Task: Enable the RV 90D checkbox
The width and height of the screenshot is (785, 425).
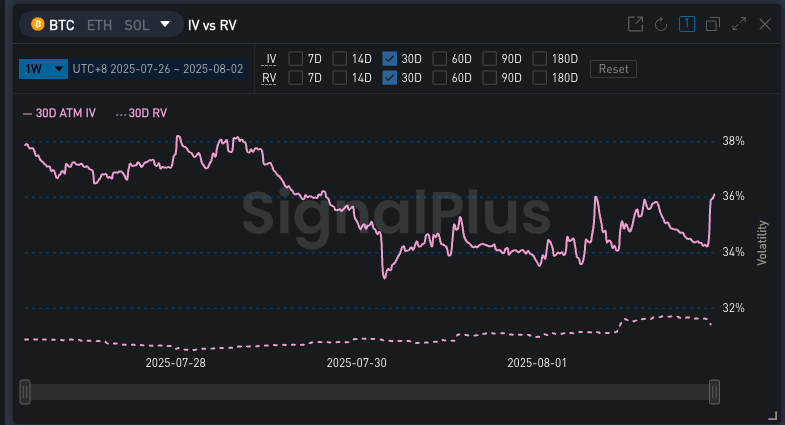Action: coord(490,78)
